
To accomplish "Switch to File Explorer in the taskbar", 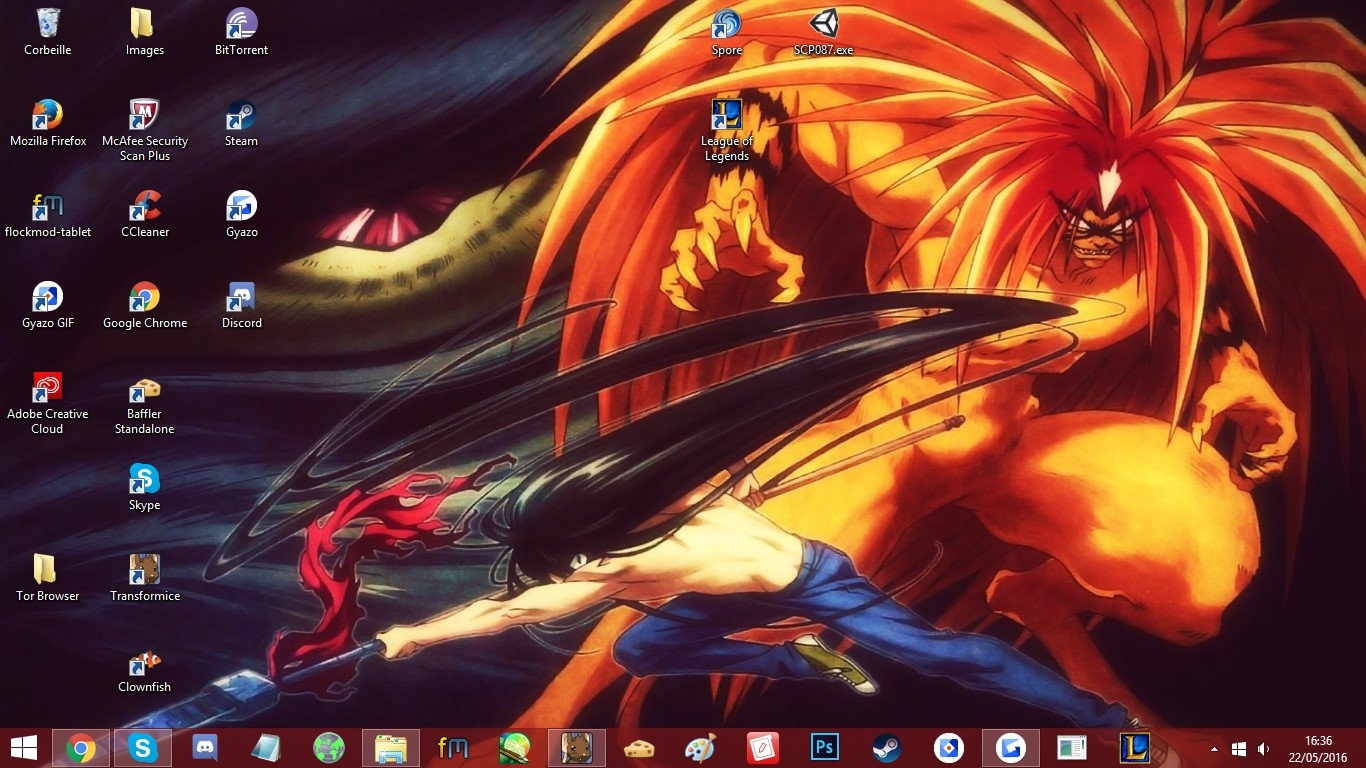I will coord(391,748).
